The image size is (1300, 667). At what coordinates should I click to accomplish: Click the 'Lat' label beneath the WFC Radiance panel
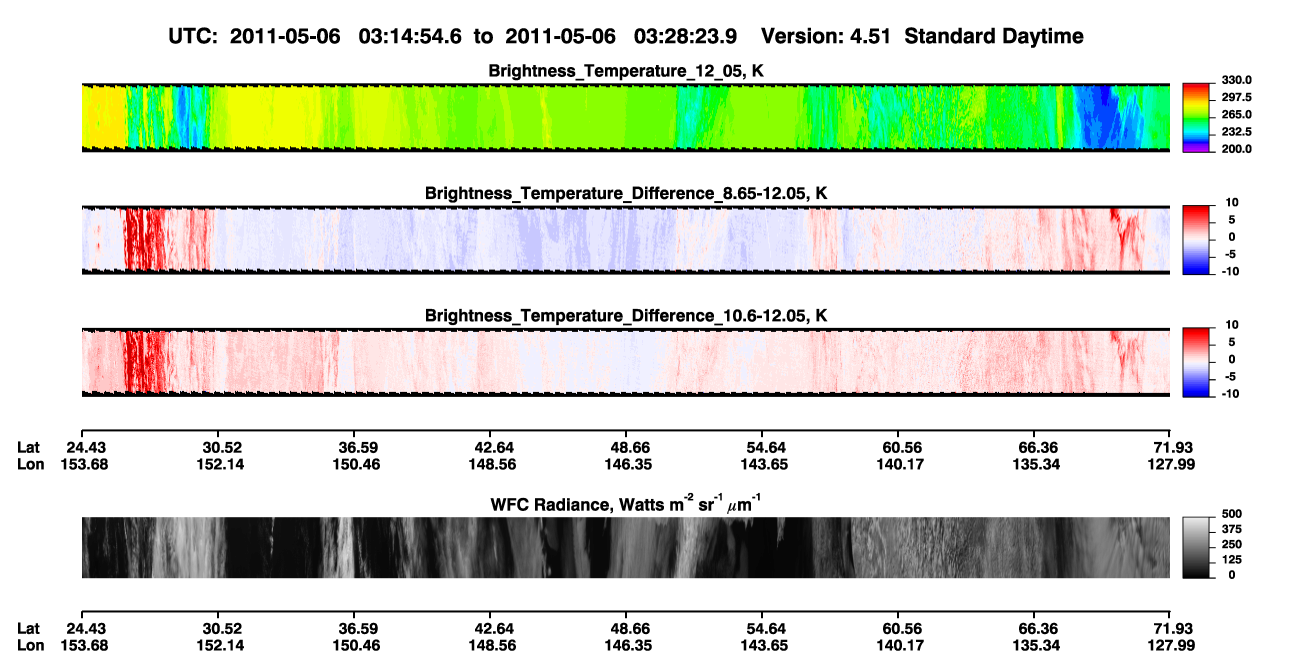point(29,629)
